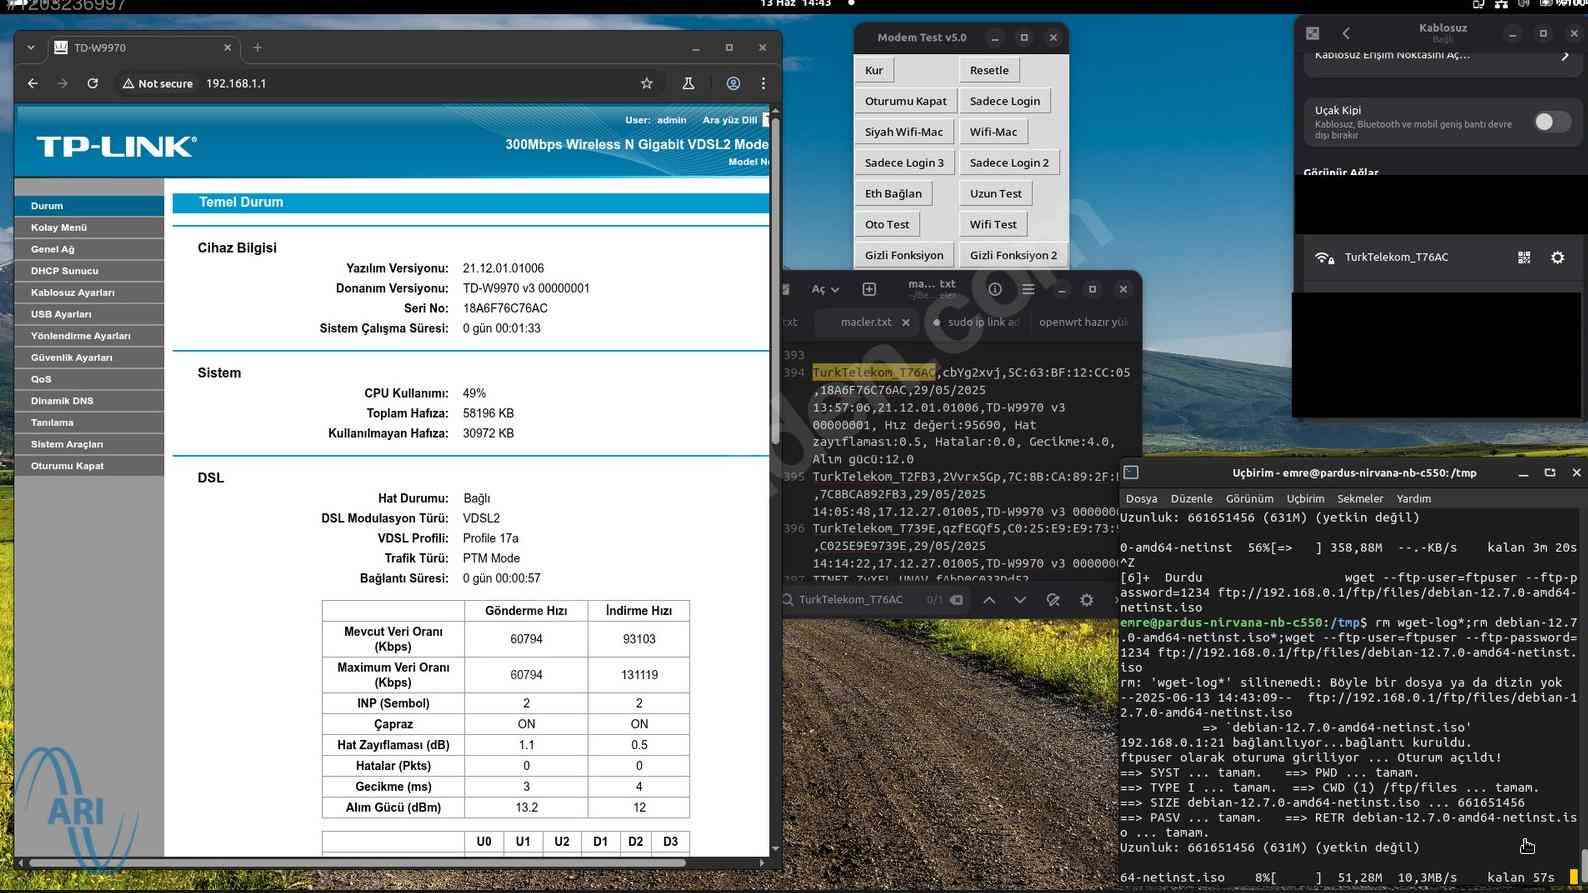Open the Aç dropdown in text editor
The image size is (1588, 893).
825,290
